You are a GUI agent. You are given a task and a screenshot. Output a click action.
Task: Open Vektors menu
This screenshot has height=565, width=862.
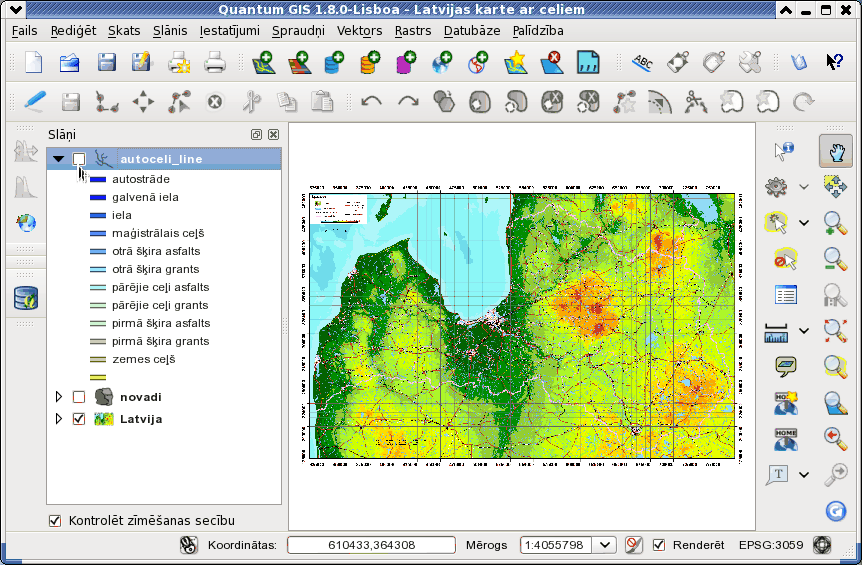360,31
